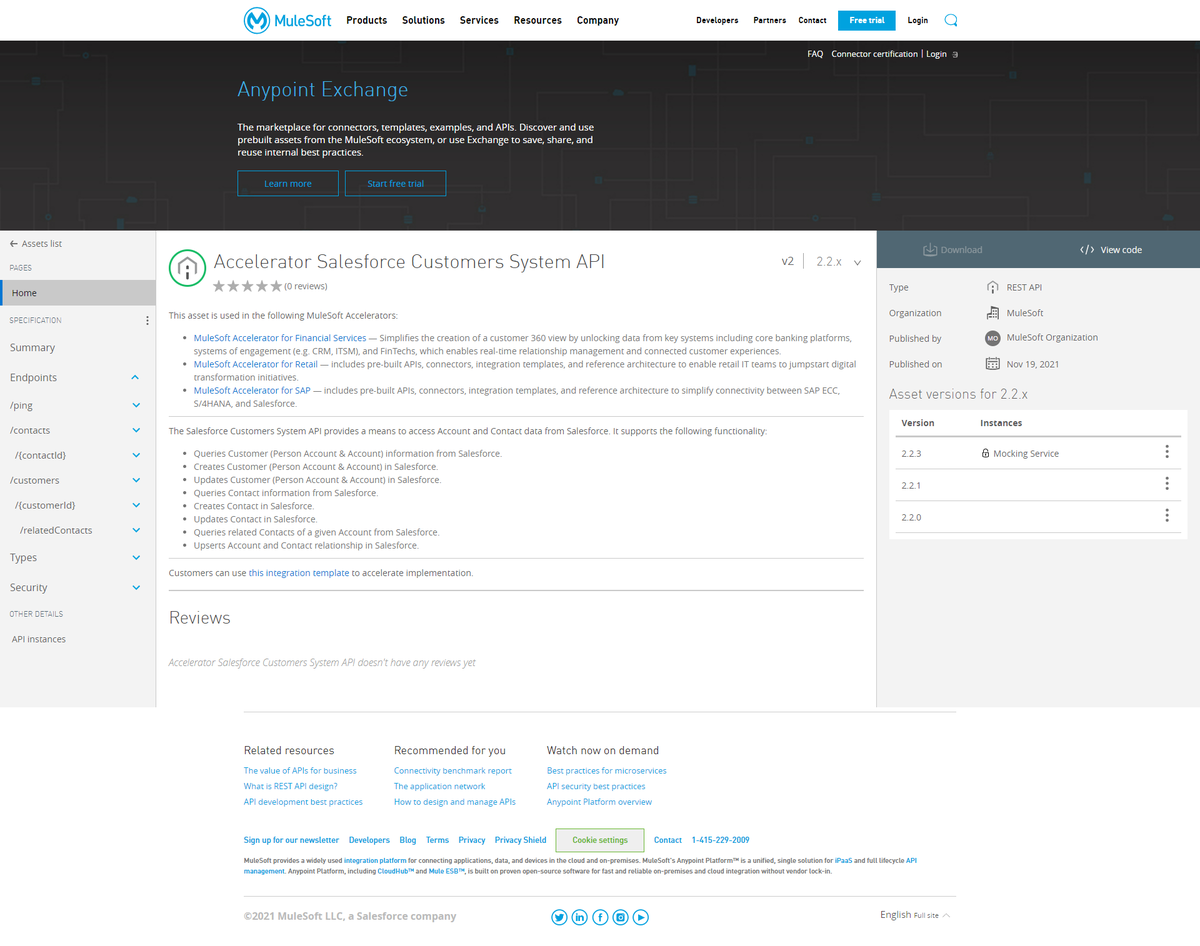Open MuleSoft Instagram page icon
The image size is (1200, 946).
[621, 917]
